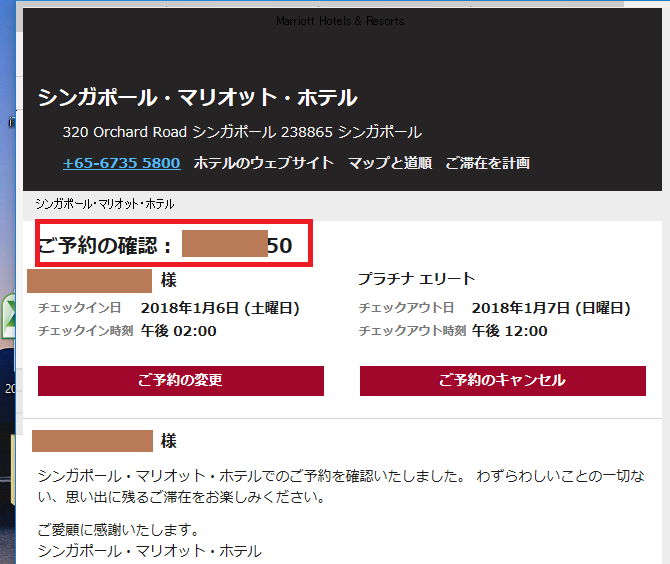Select the check-out time 午後 12:00

[509, 331]
